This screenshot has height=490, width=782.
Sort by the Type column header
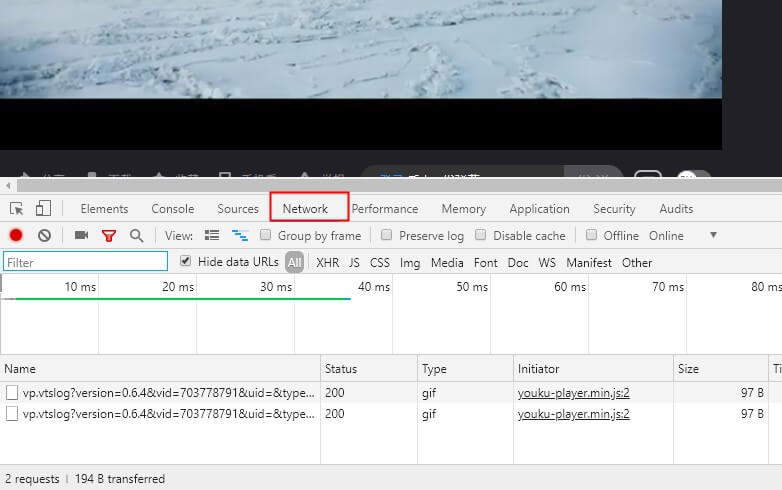(x=465, y=369)
